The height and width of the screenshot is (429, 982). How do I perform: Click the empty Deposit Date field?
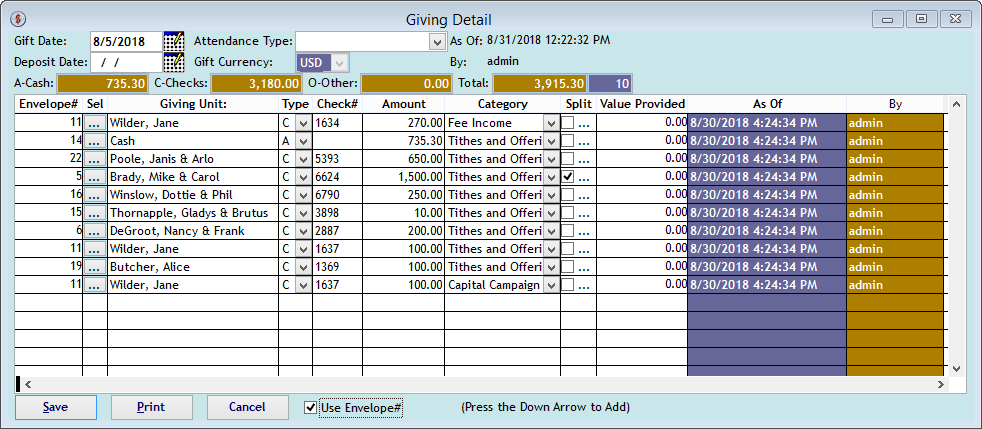[127, 62]
